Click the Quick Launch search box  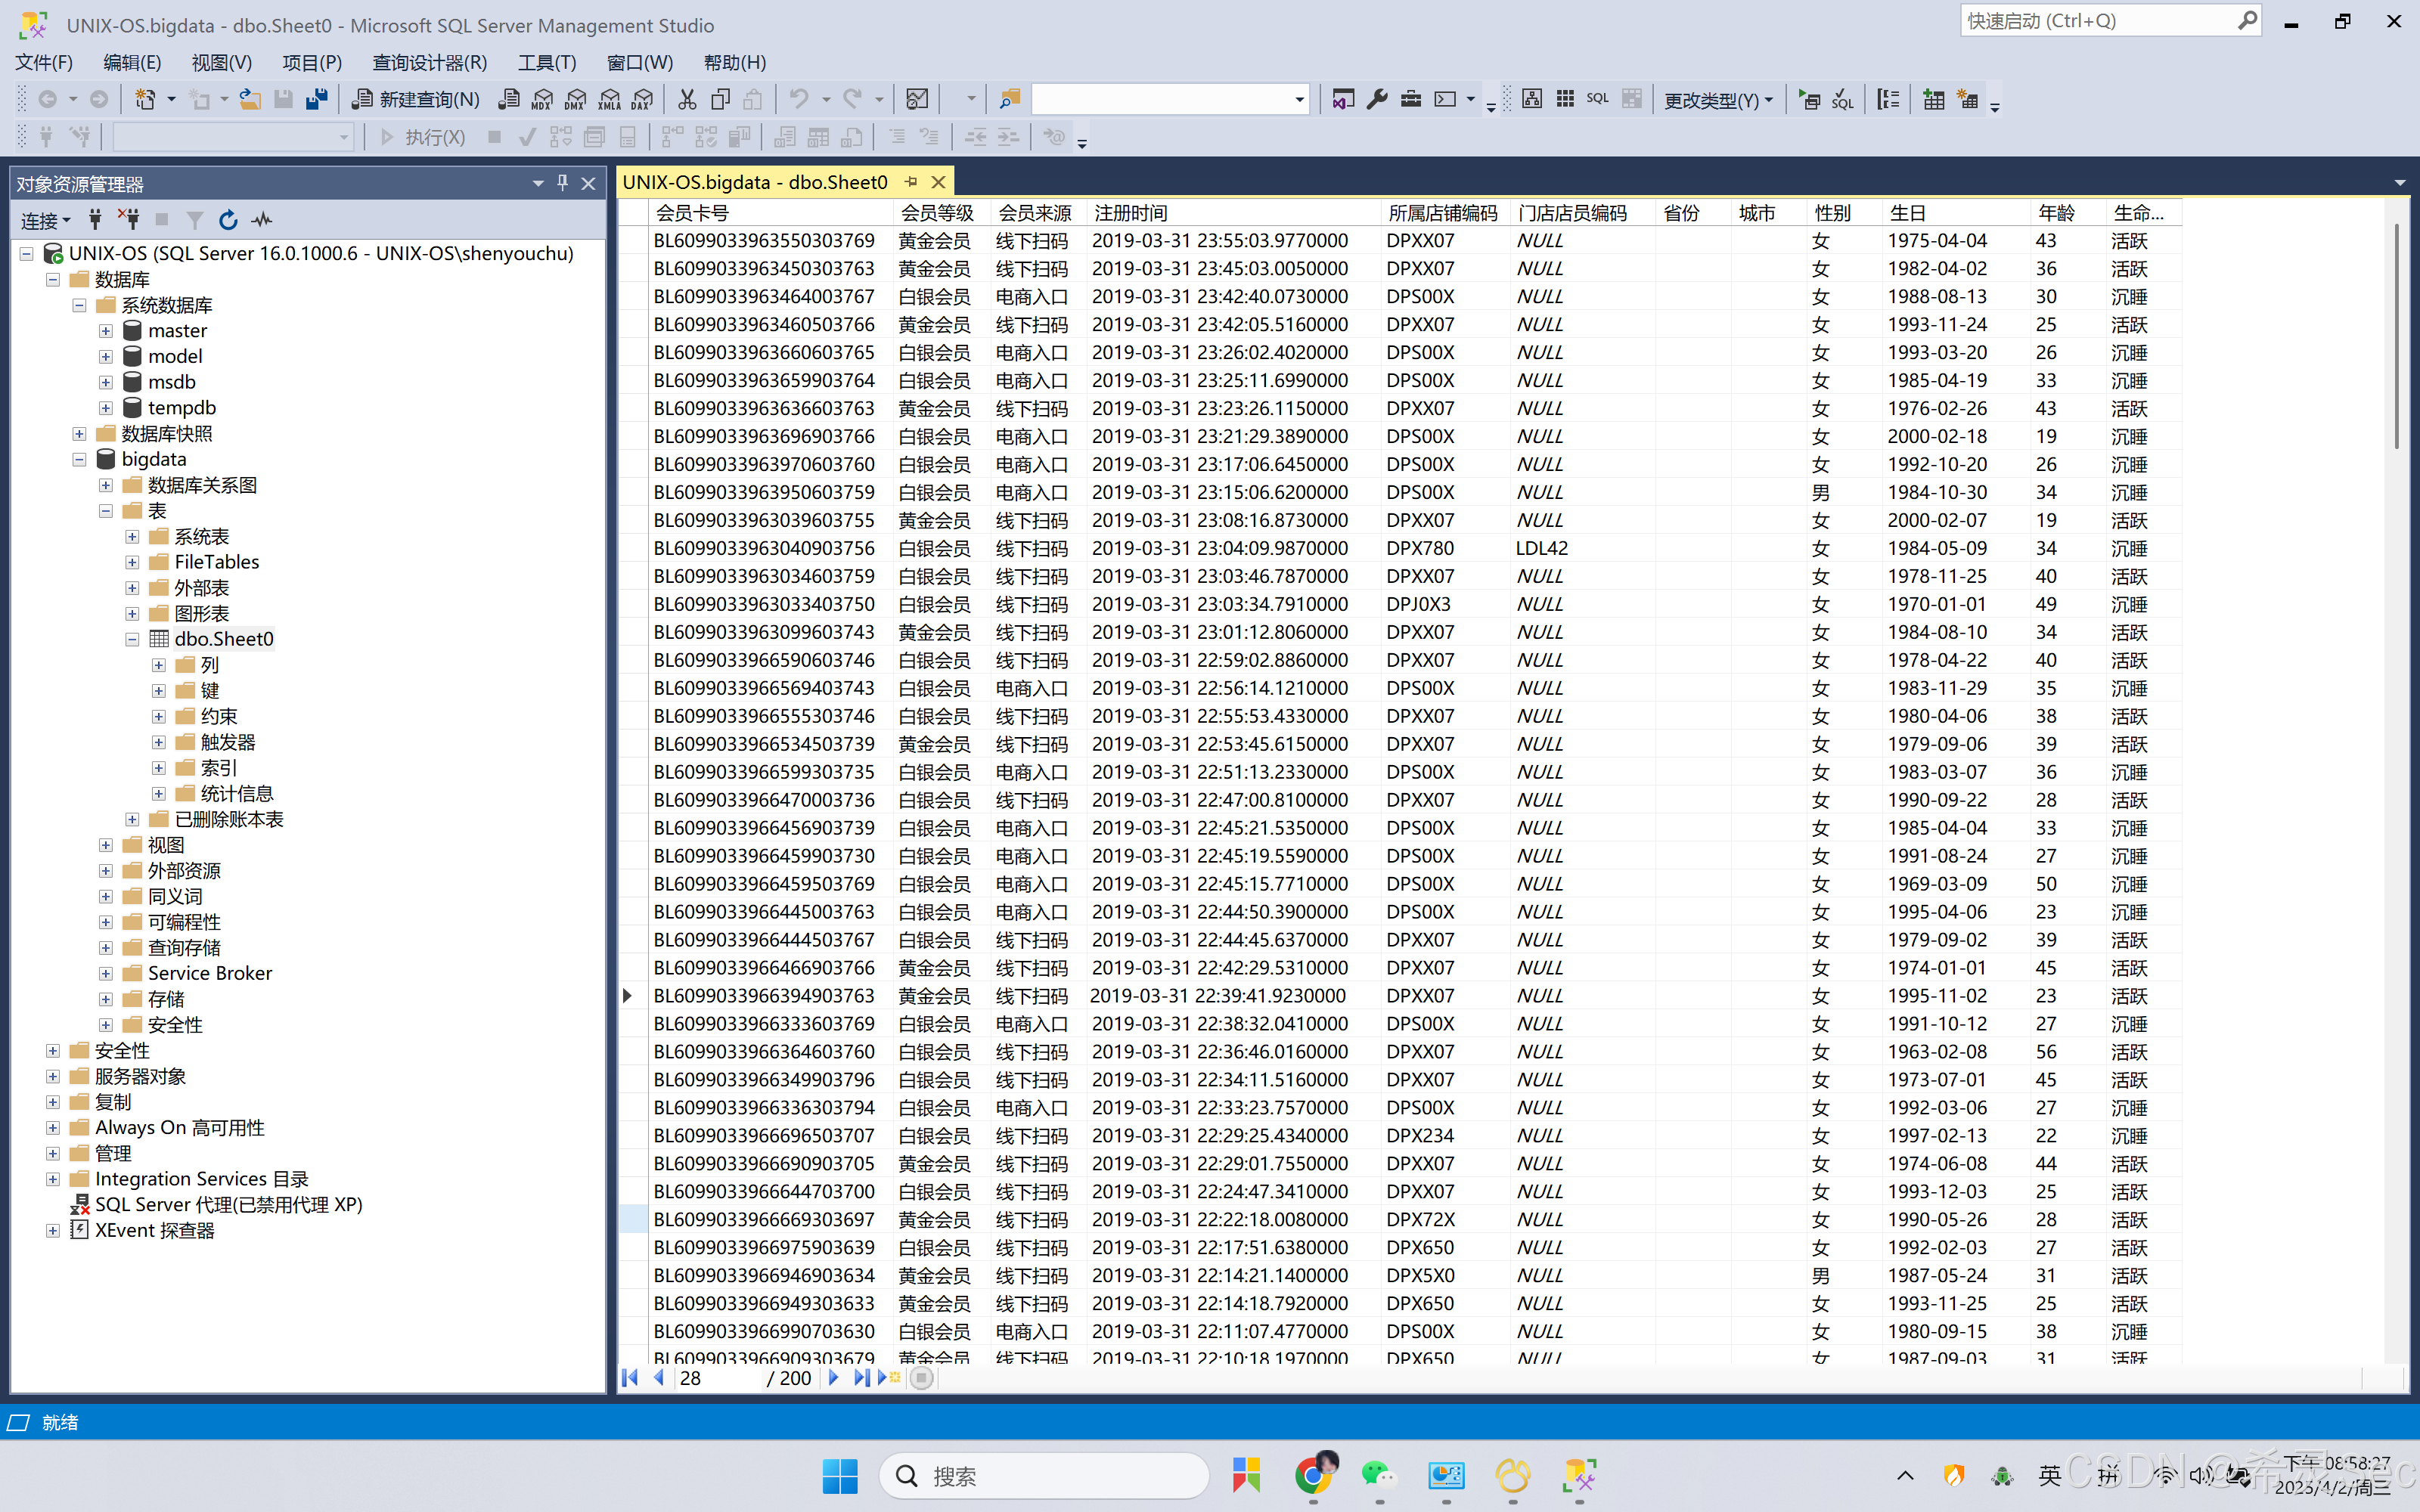[x=2100, y=21]
